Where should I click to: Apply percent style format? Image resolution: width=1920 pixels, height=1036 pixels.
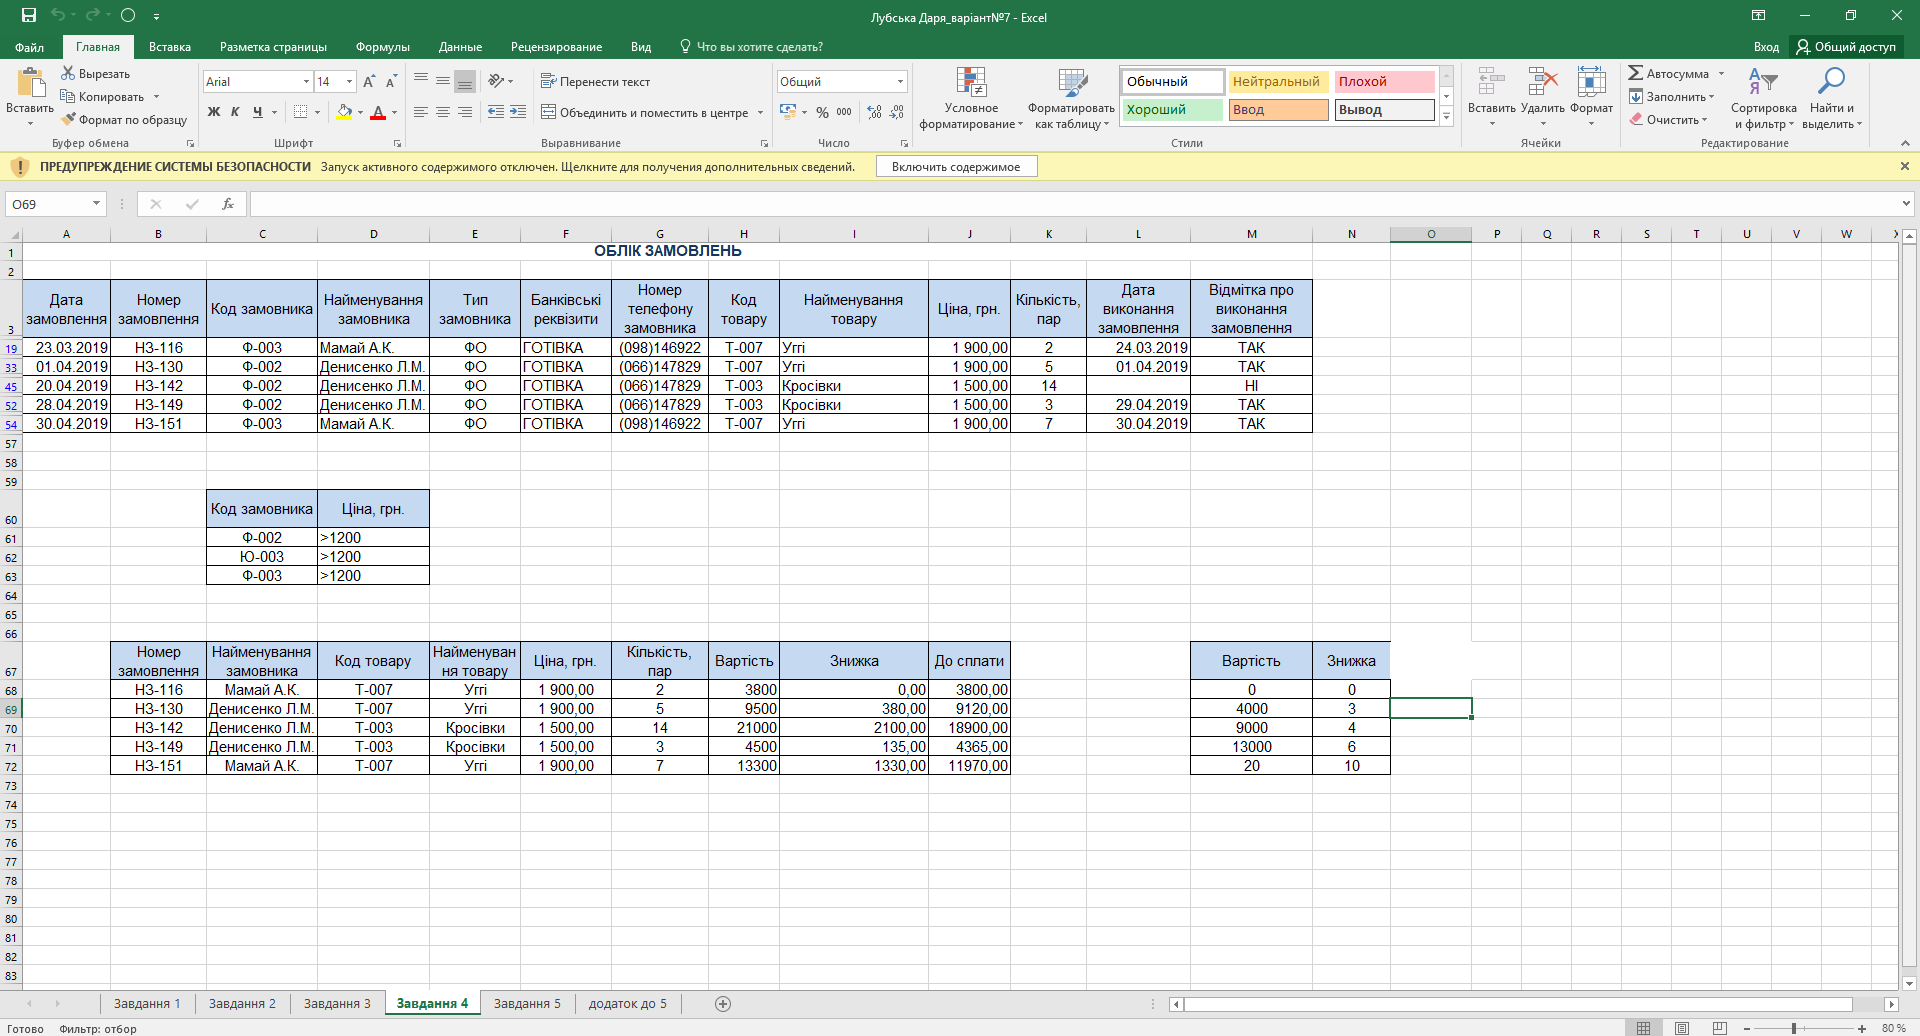click(x=822, y=112)
